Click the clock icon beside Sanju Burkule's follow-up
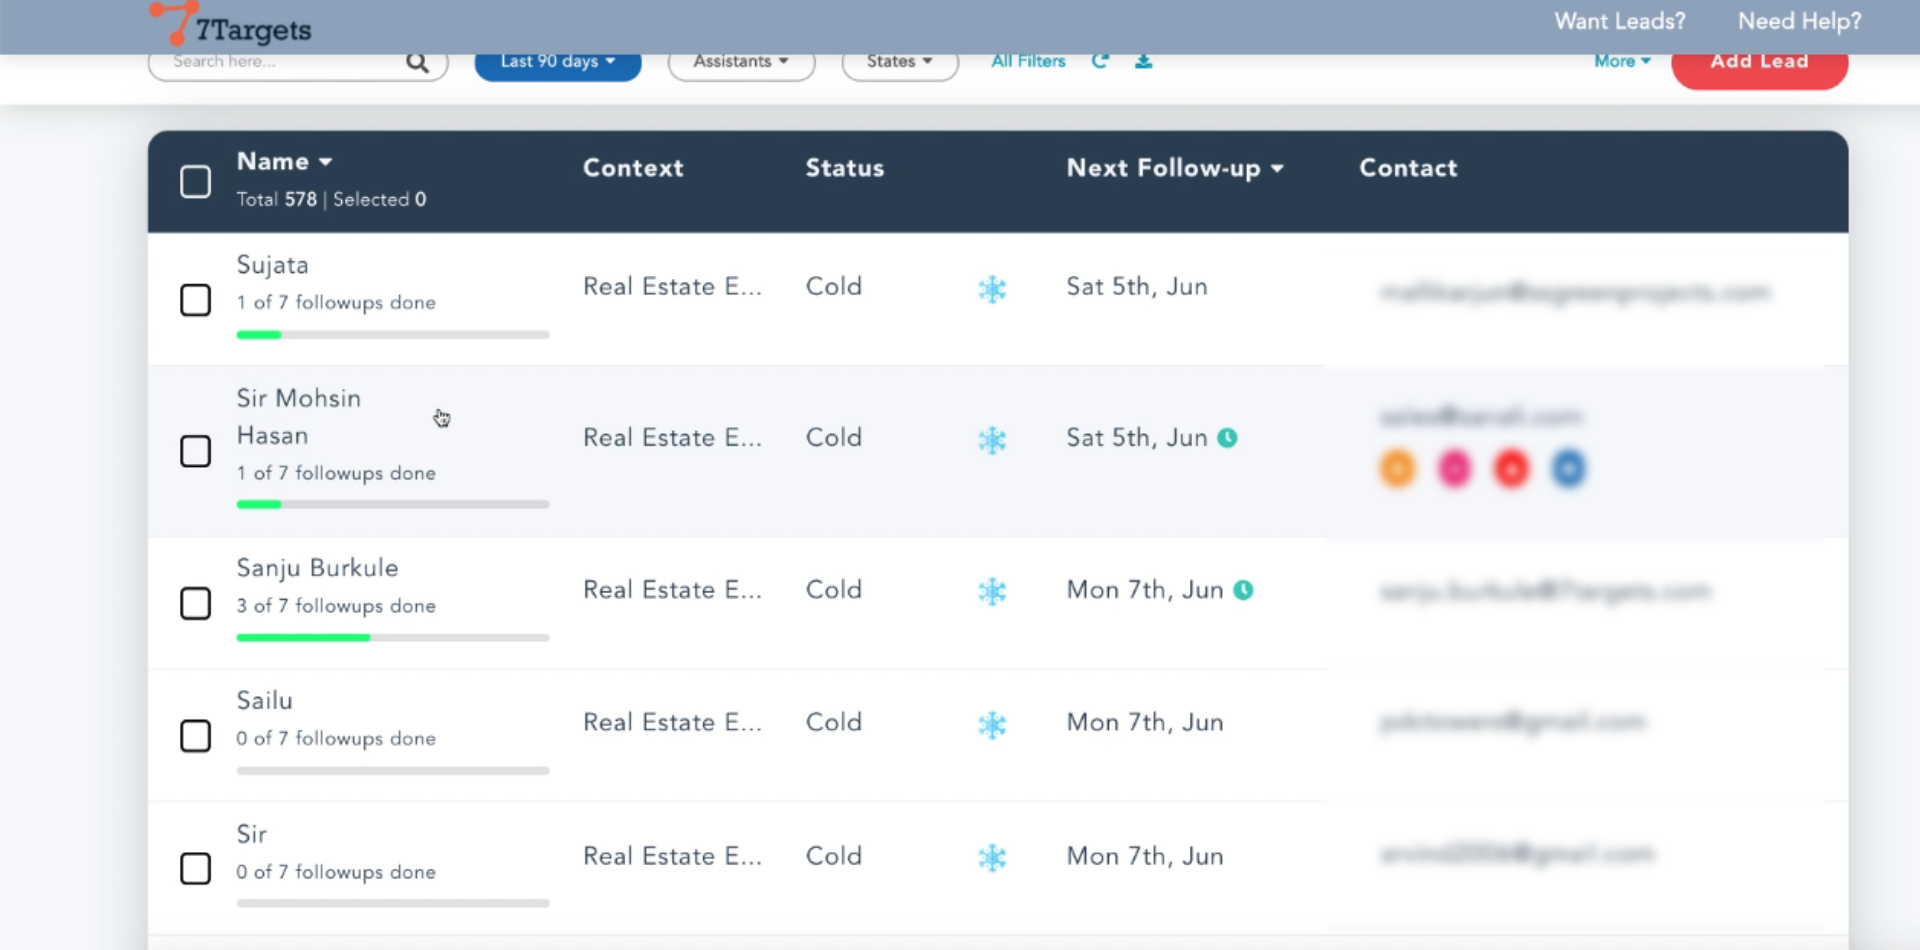Screen dimensions: 1920x950 [x=1243, y=590]
